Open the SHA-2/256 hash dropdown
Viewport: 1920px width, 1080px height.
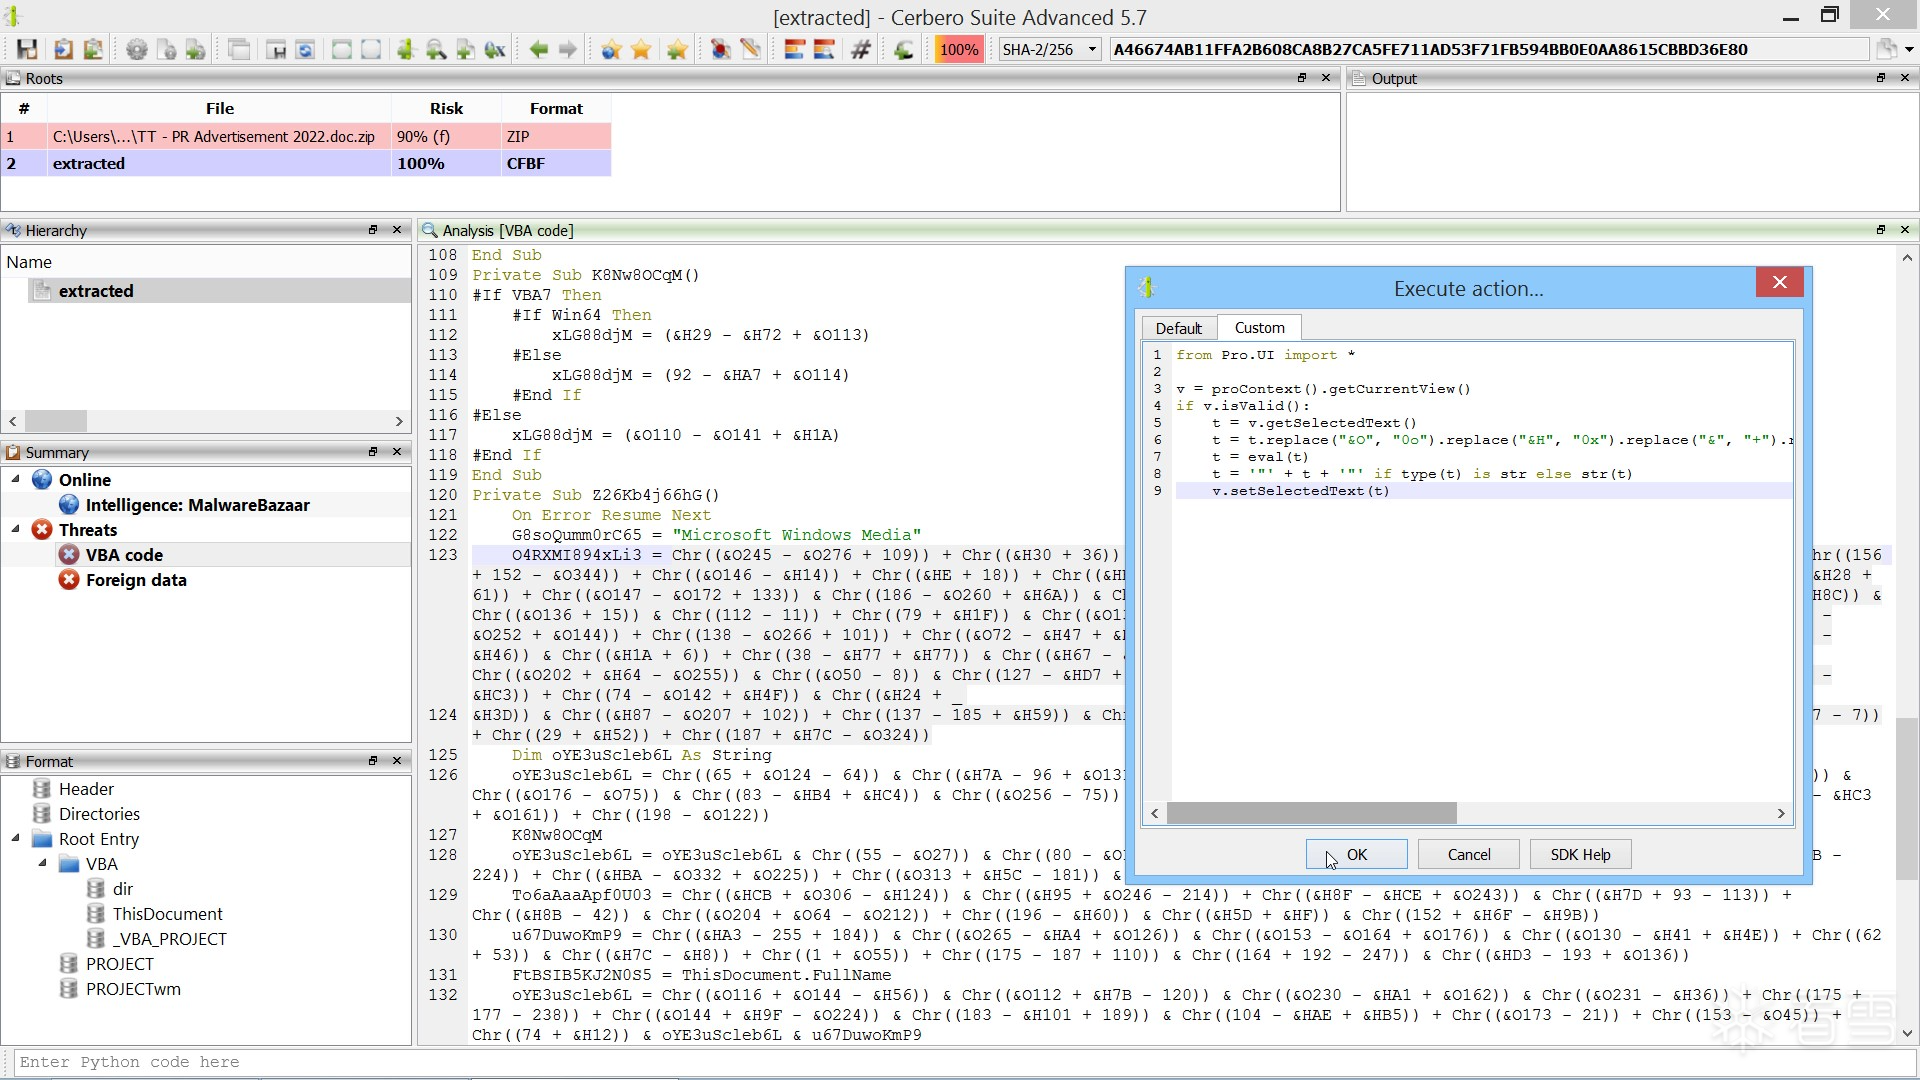[1092, 49]
